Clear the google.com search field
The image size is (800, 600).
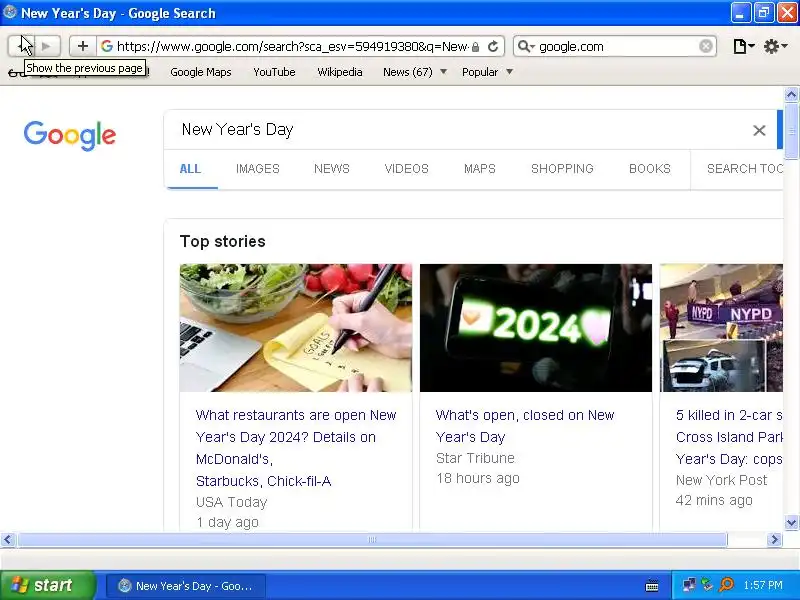click(x=706, y=46)
